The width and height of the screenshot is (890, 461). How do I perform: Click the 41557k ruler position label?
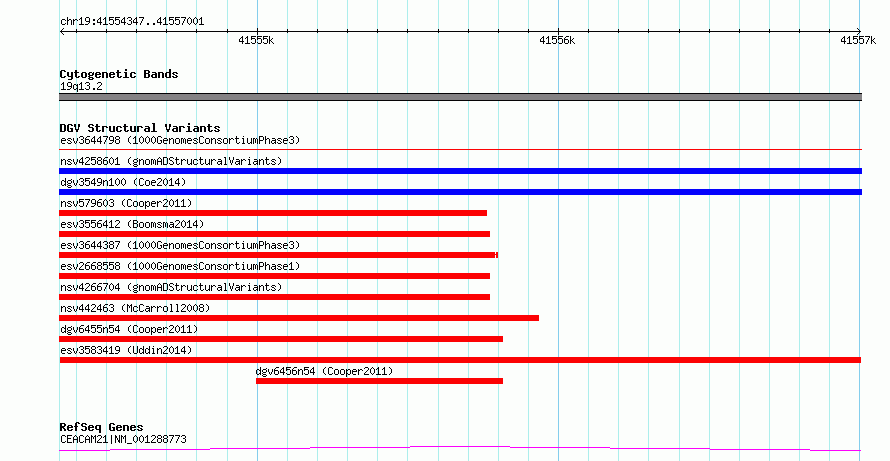click(858, 40)
